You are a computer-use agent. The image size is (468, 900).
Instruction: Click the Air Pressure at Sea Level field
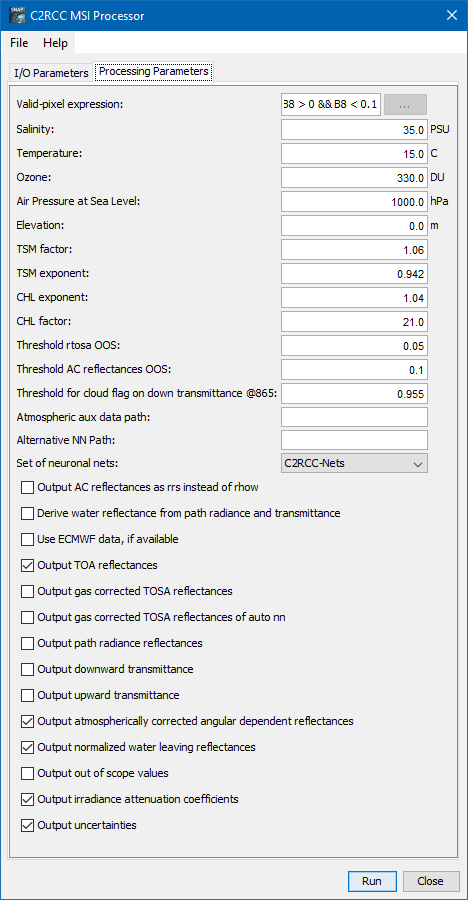pos(354,201)
